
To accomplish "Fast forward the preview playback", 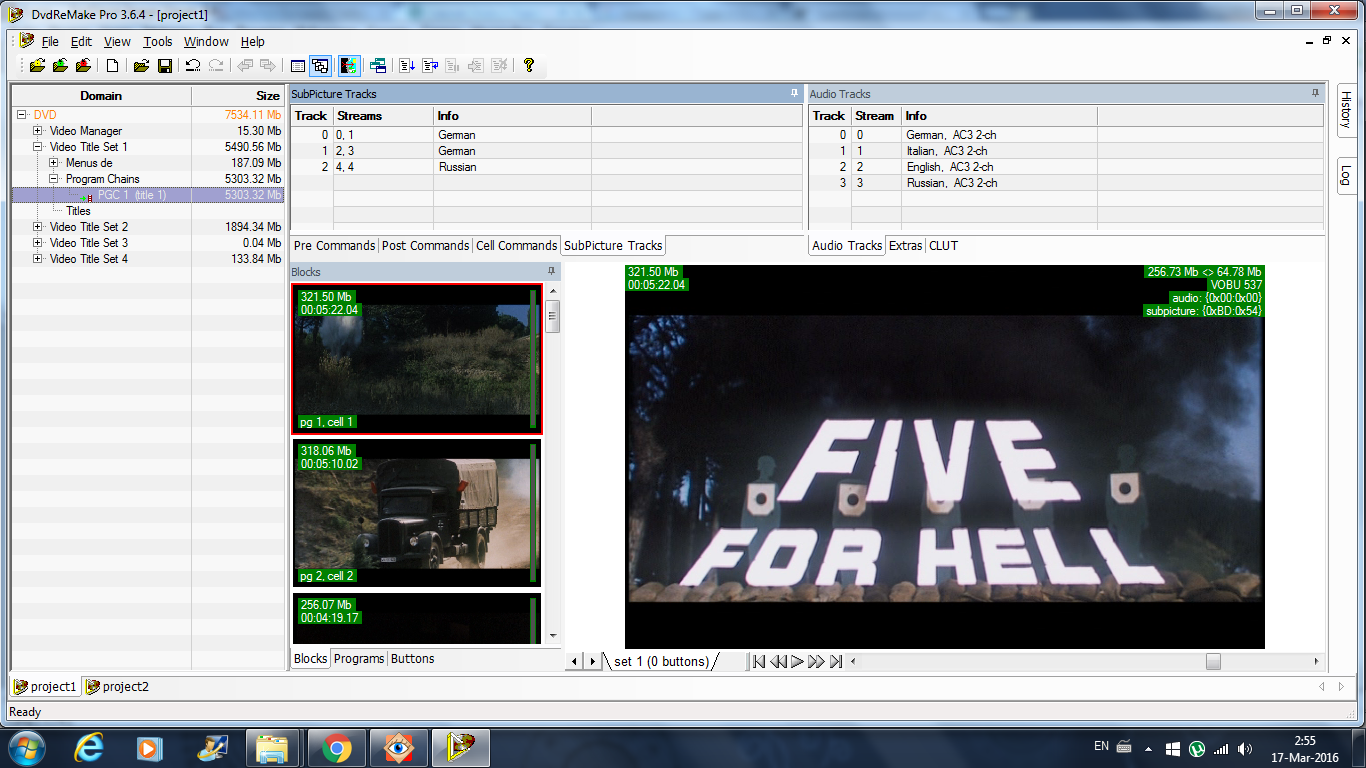I will point(816,662).
